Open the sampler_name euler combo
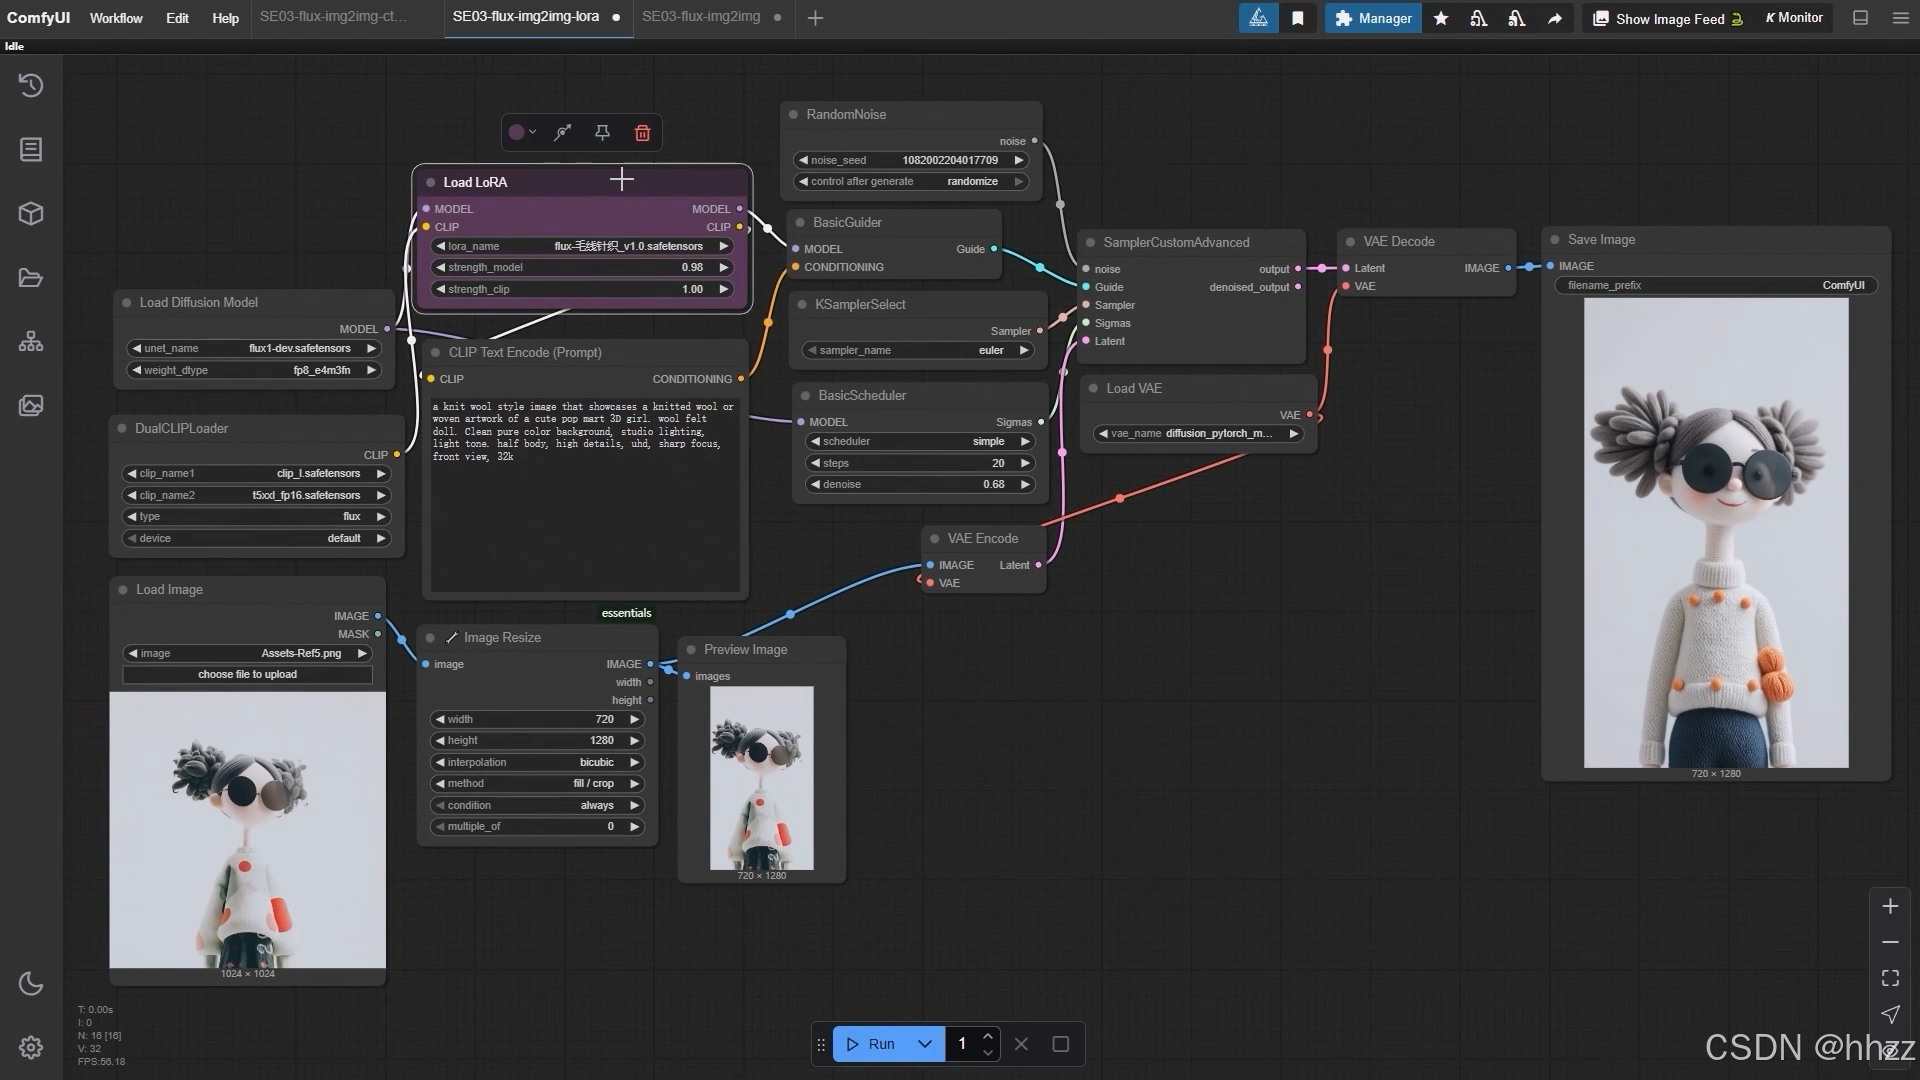 (918, 351)
